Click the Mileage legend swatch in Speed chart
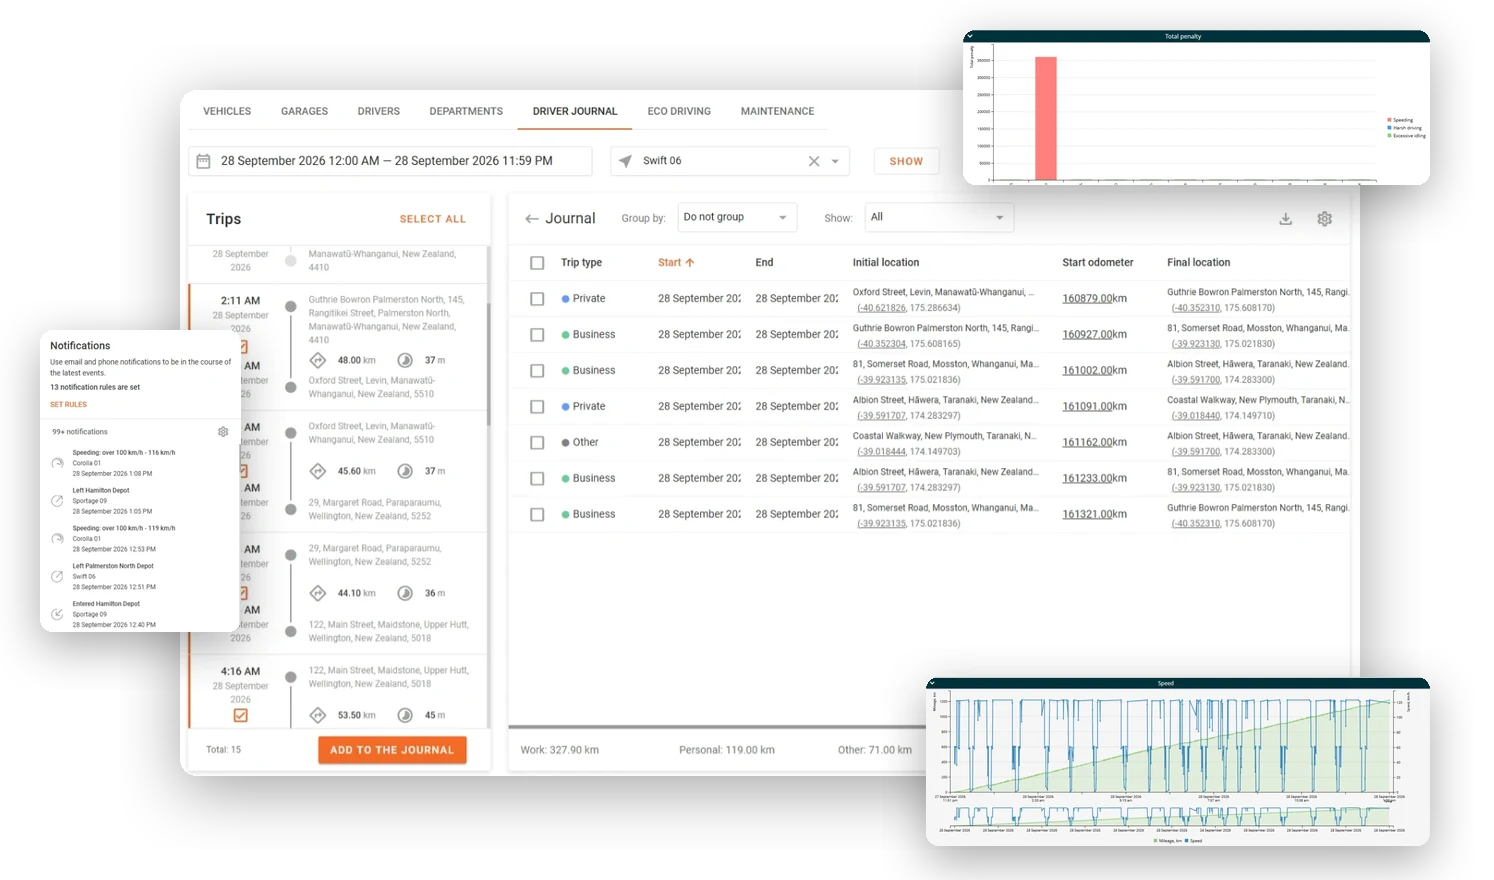The width and height of the screenshot is (1494, 880). (1156, 841)
